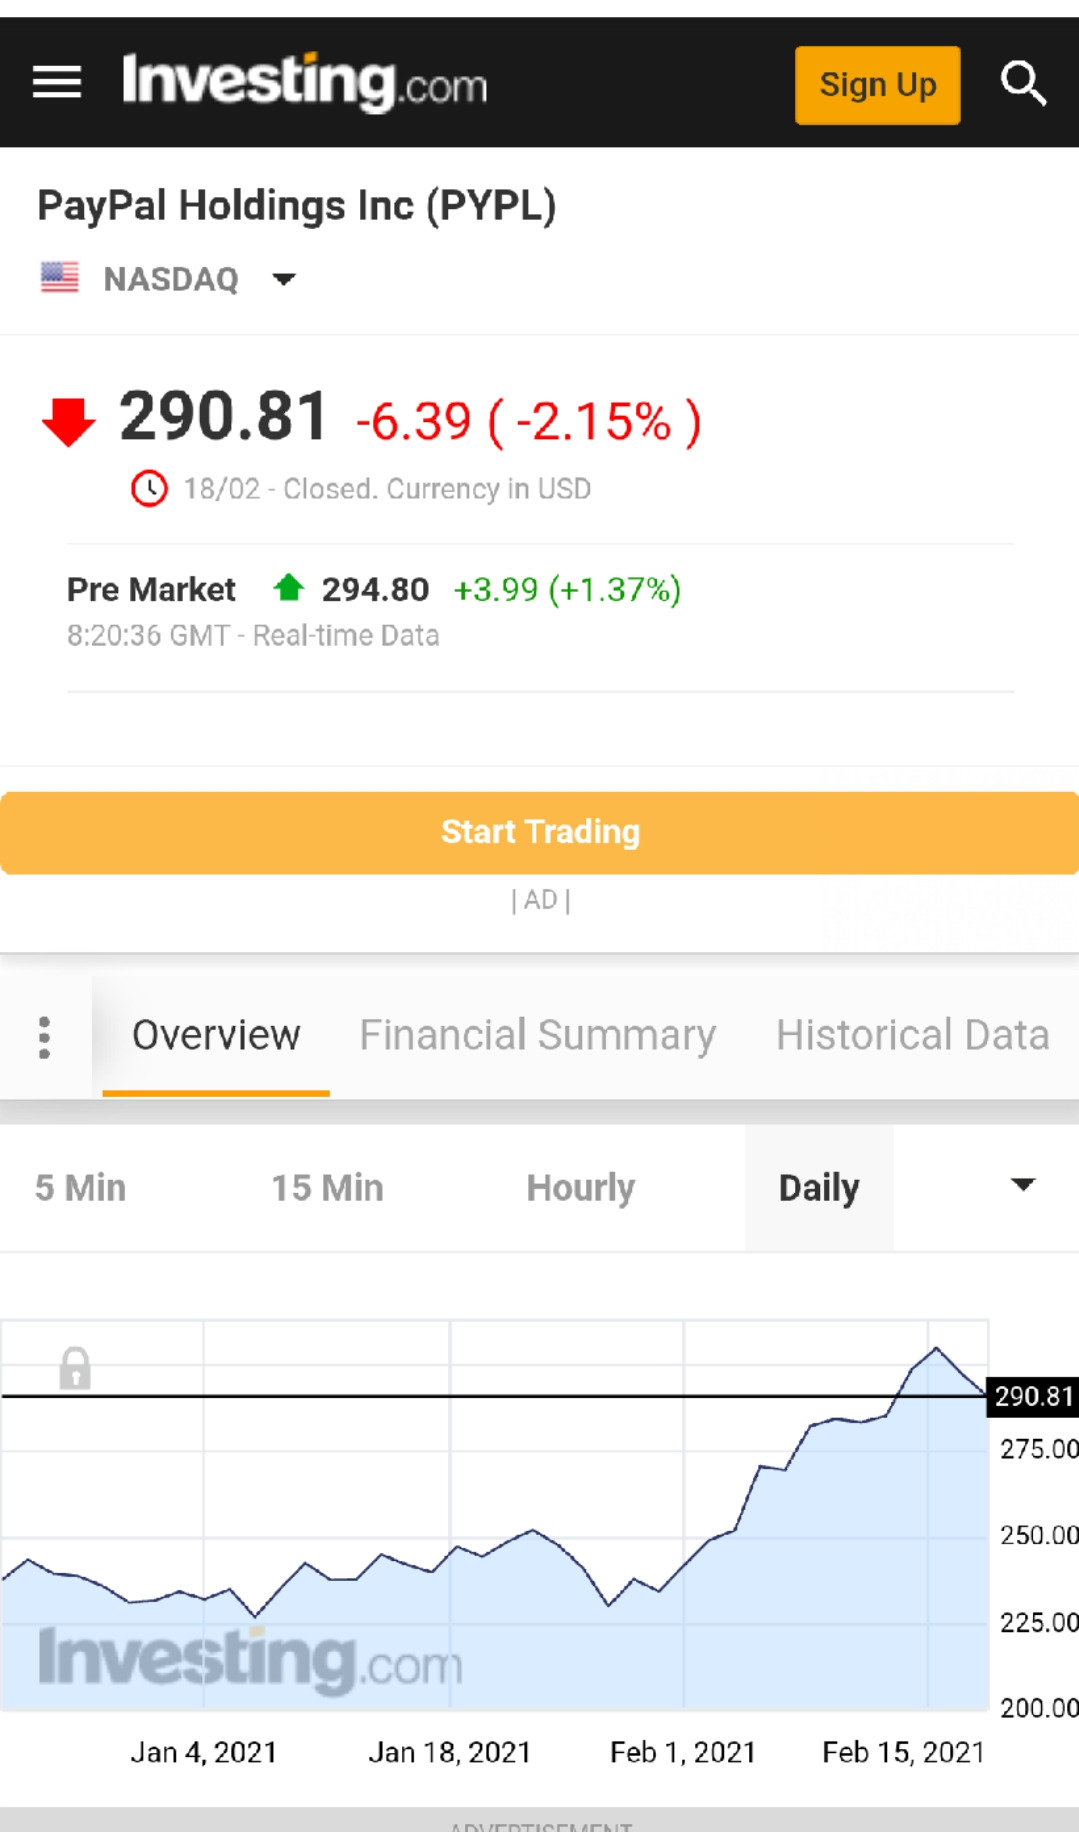This screenshot has width=1079, height=1832.
Task: Click the red clock market-closed icon
Action: pos(149,488)
